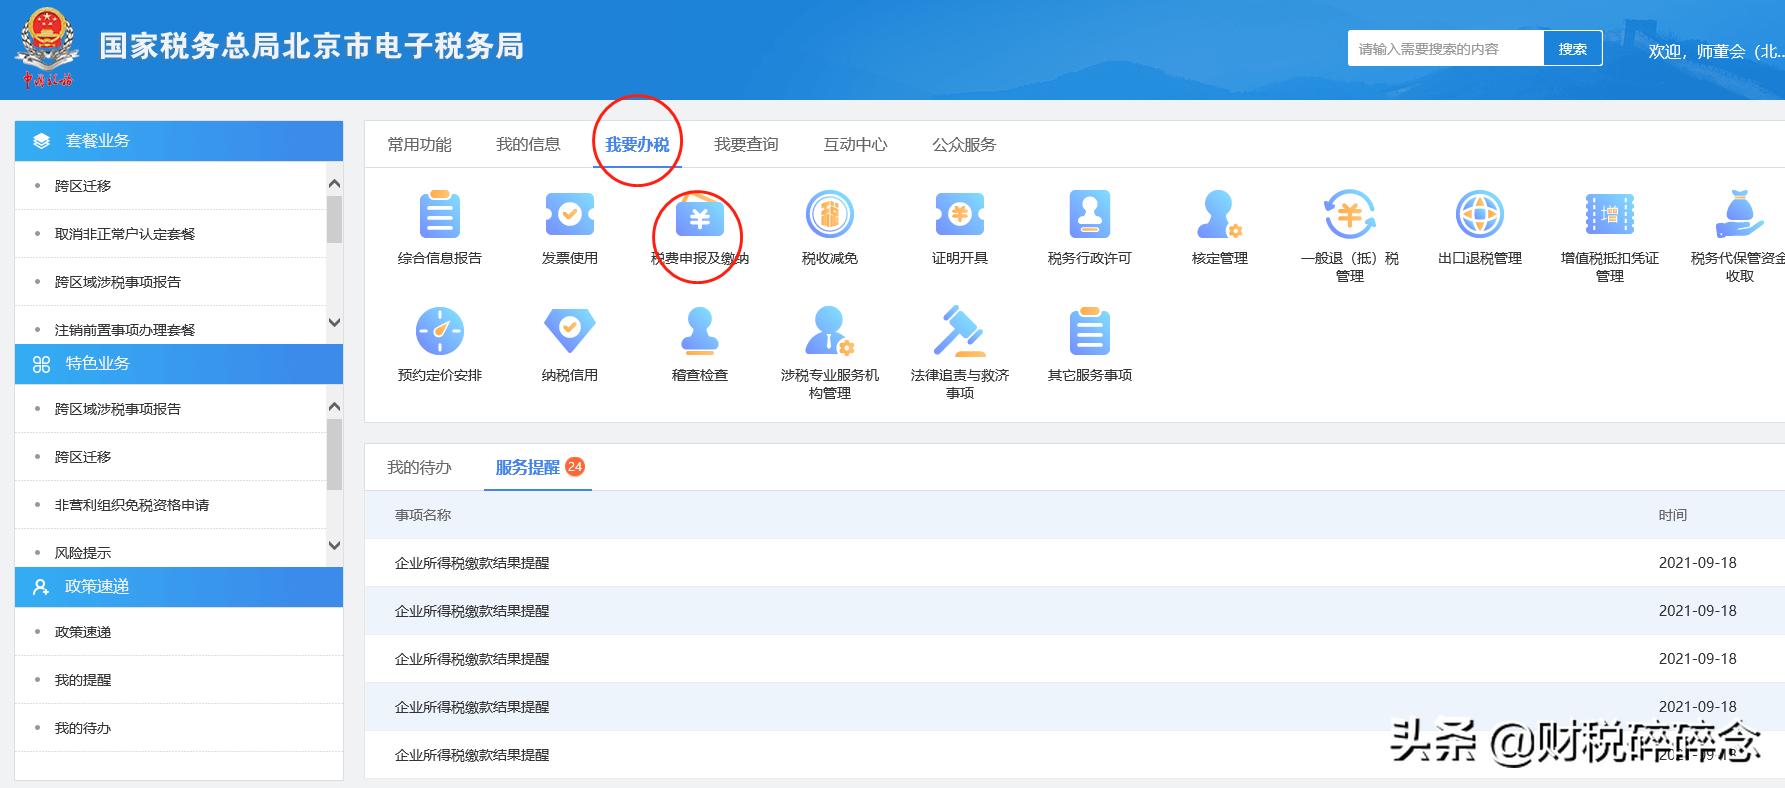Open 预约定价安排 icon
Screen dimensions: 1785x788
point(439,331)
